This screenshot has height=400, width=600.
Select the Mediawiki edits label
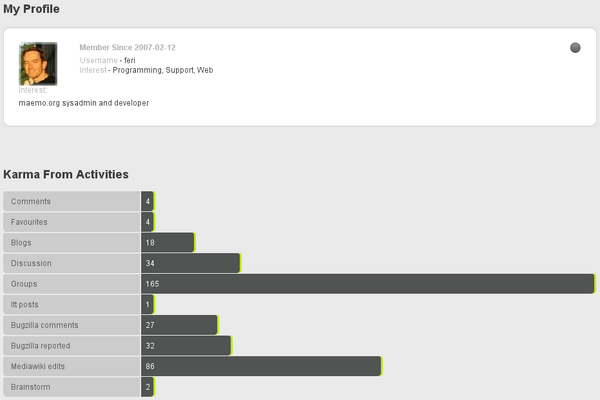point(37,366)
